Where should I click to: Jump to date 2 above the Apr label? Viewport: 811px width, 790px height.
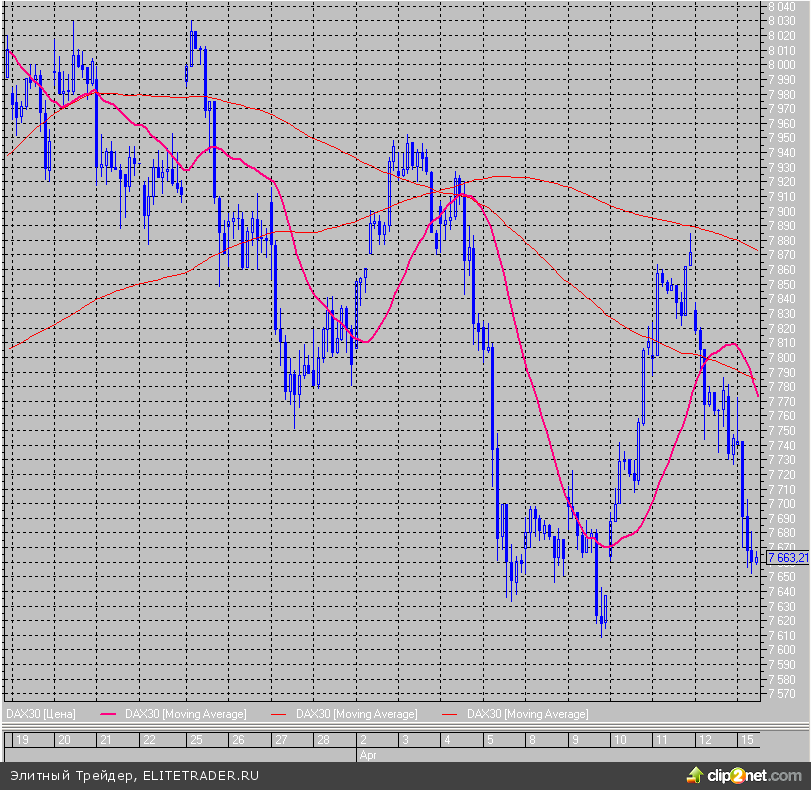pyautogui.click(x=364, y=740)
